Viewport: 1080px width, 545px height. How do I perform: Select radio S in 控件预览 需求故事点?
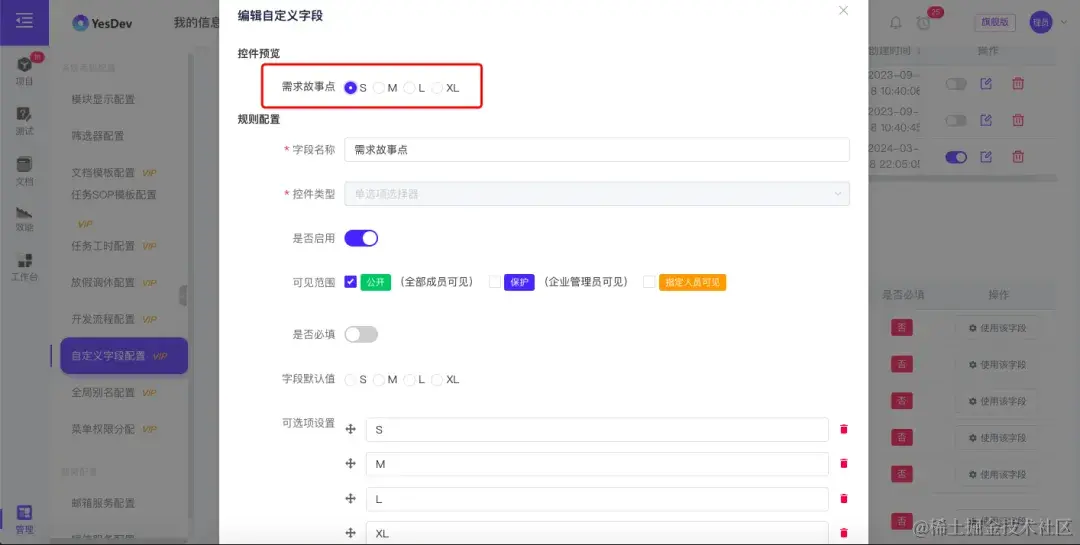[351, 88]
